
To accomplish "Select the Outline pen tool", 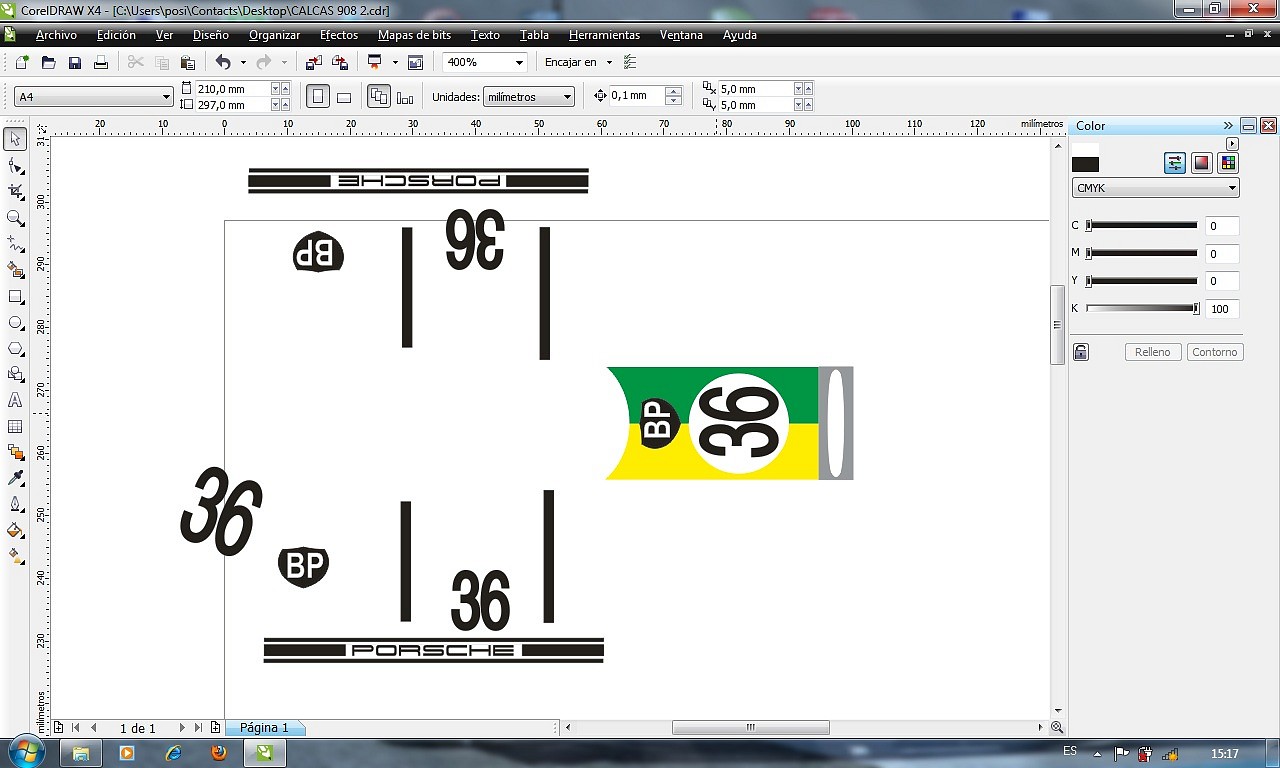I will click(15, 505).
